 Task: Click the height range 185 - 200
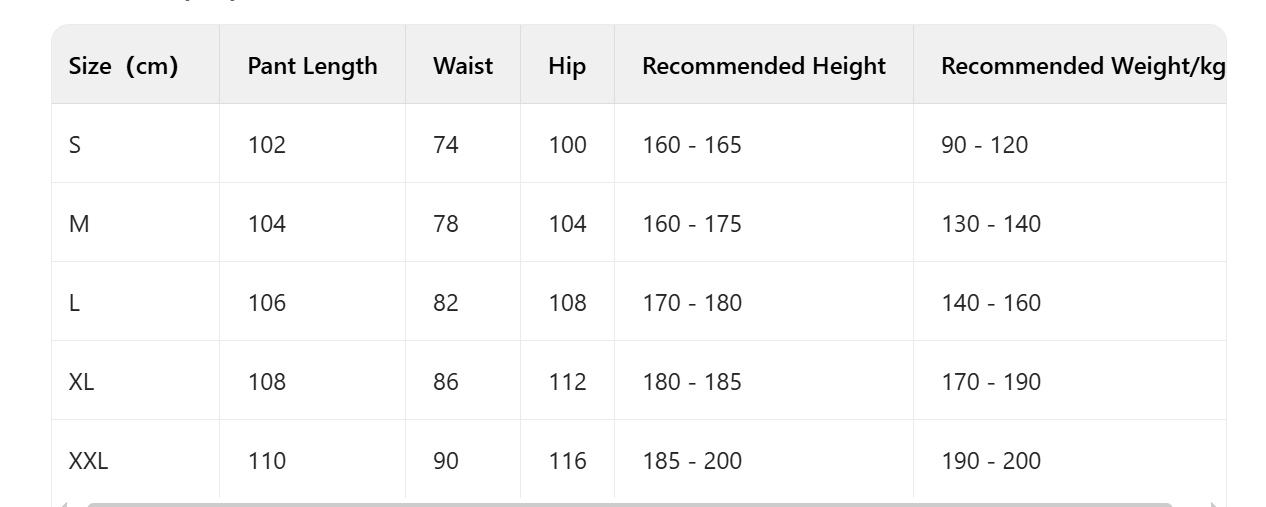[691, 461]
